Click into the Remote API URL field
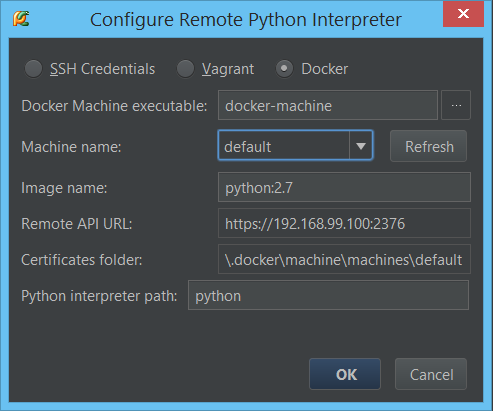Screen dimensions: 493x411 [x=344, y=223]
